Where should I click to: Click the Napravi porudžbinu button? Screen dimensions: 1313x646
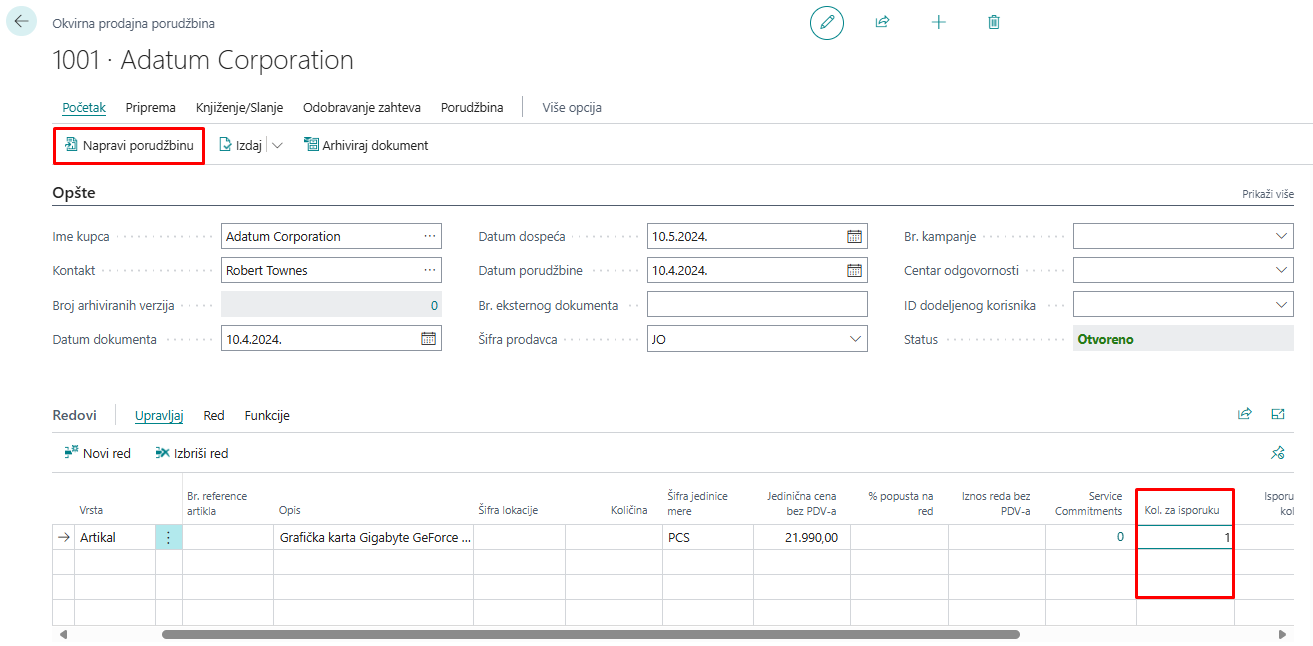pos(128,146)
